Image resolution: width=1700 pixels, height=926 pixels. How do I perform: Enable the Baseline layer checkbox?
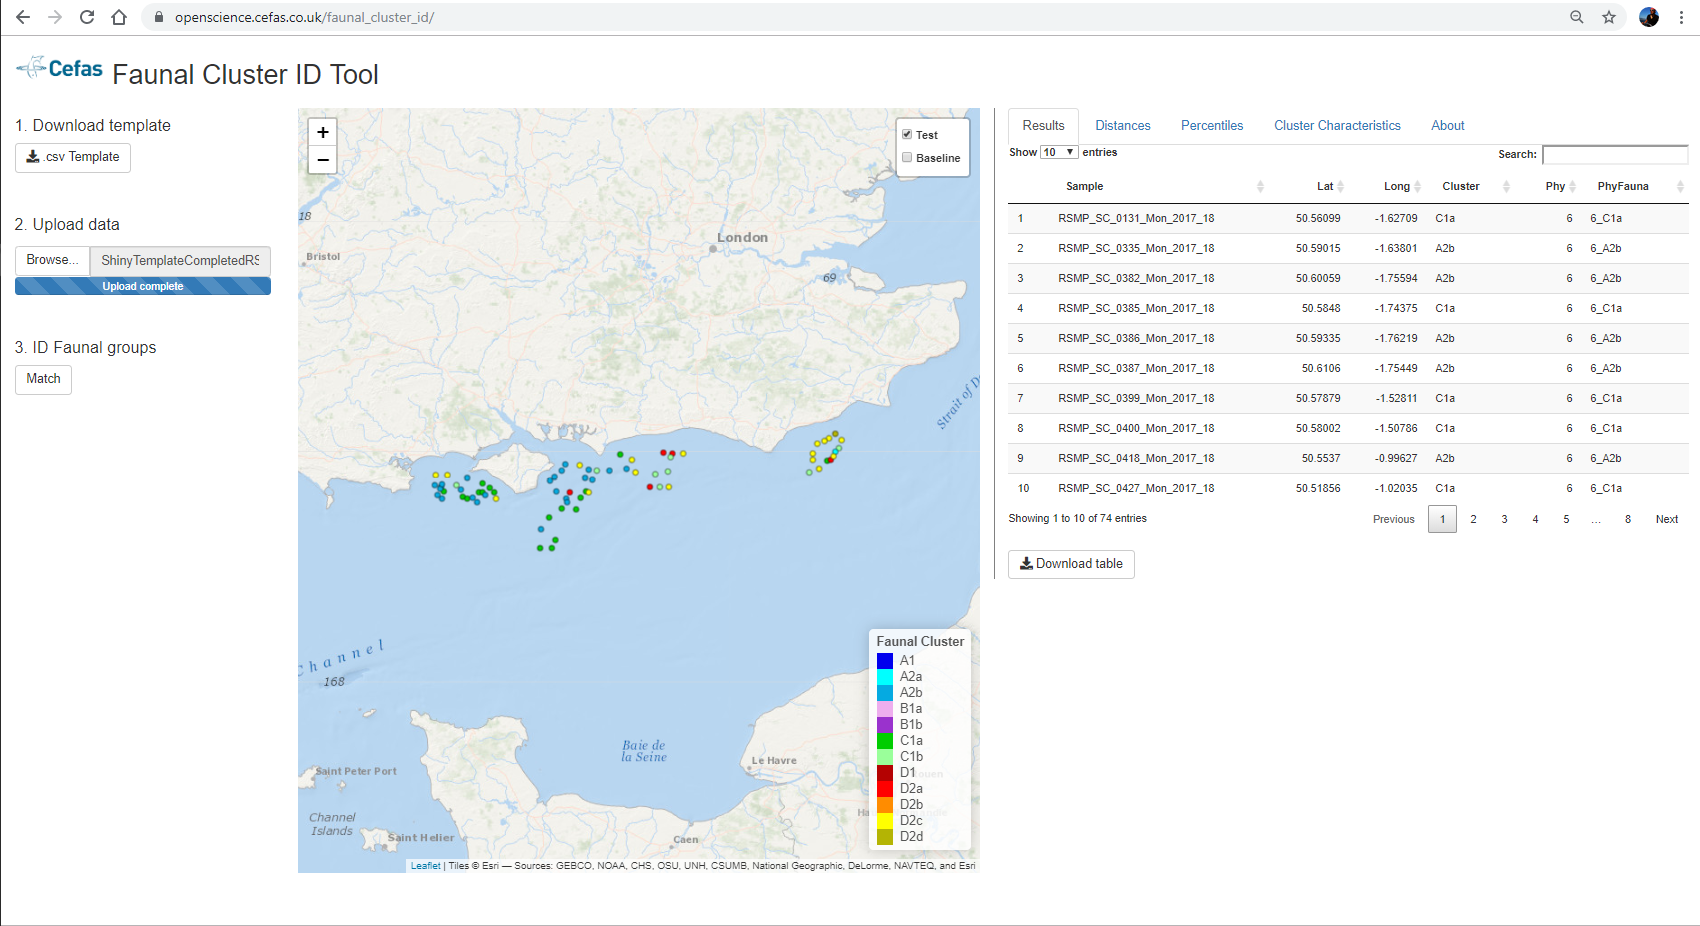(x=907, y=157)
